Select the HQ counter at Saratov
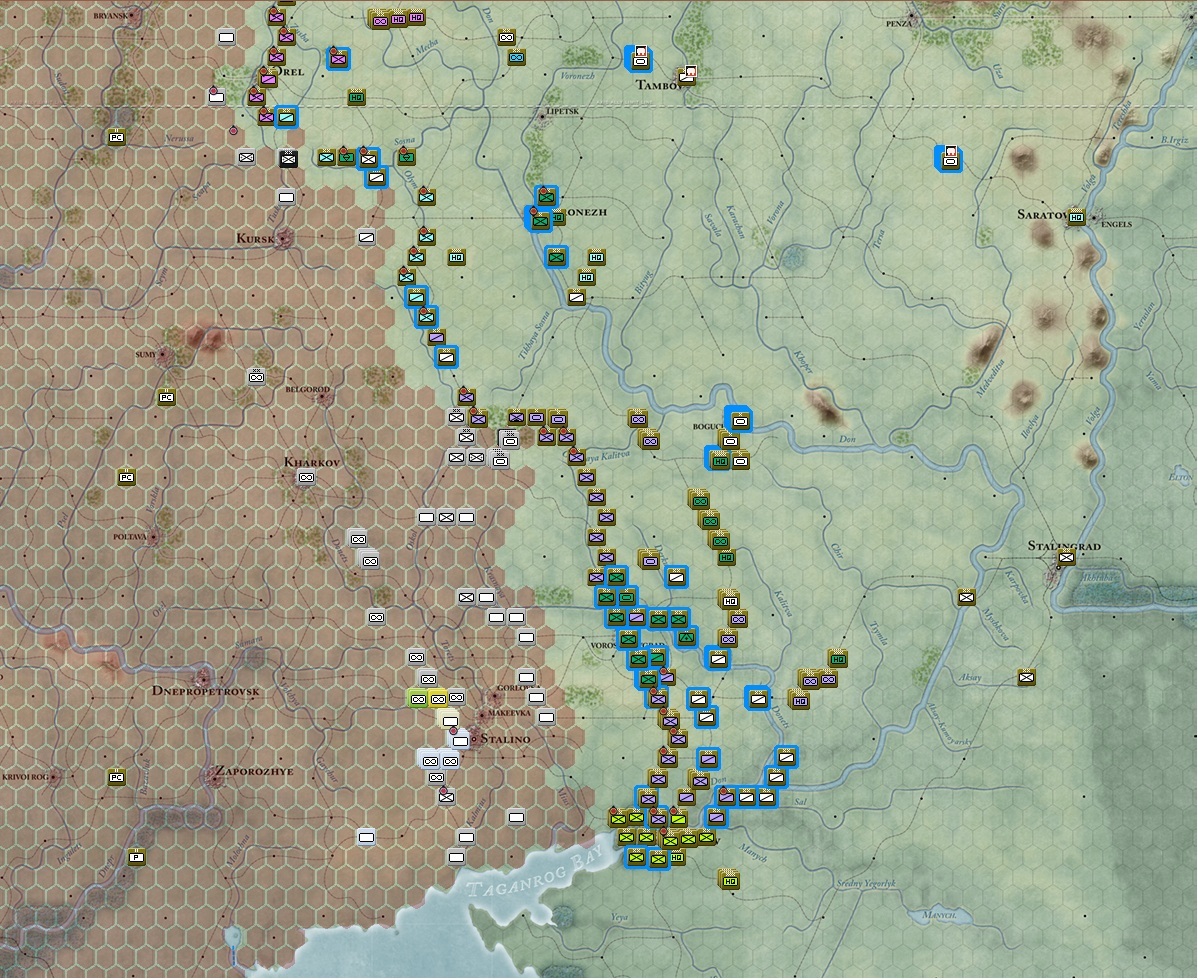The width and height of the screenshot is (1198, 980). pyautogui.click(x=1077, y=218)
